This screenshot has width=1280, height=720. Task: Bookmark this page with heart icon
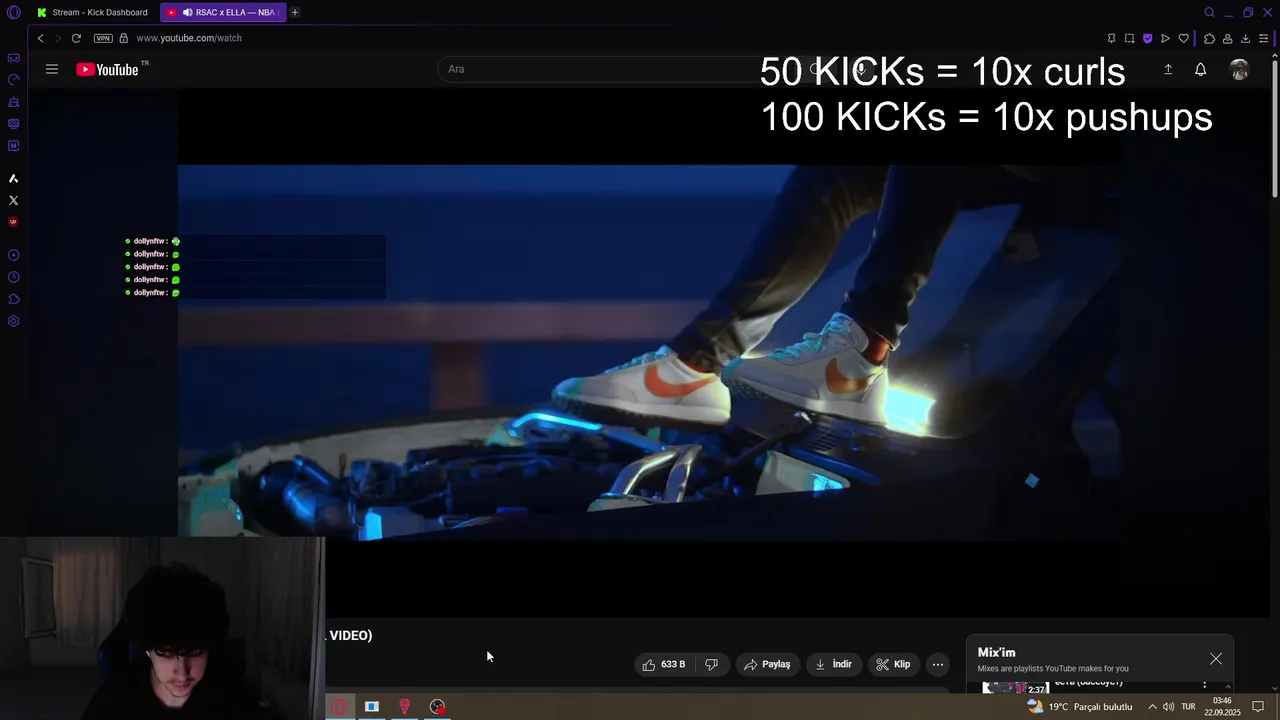(x=1183, y=38)
